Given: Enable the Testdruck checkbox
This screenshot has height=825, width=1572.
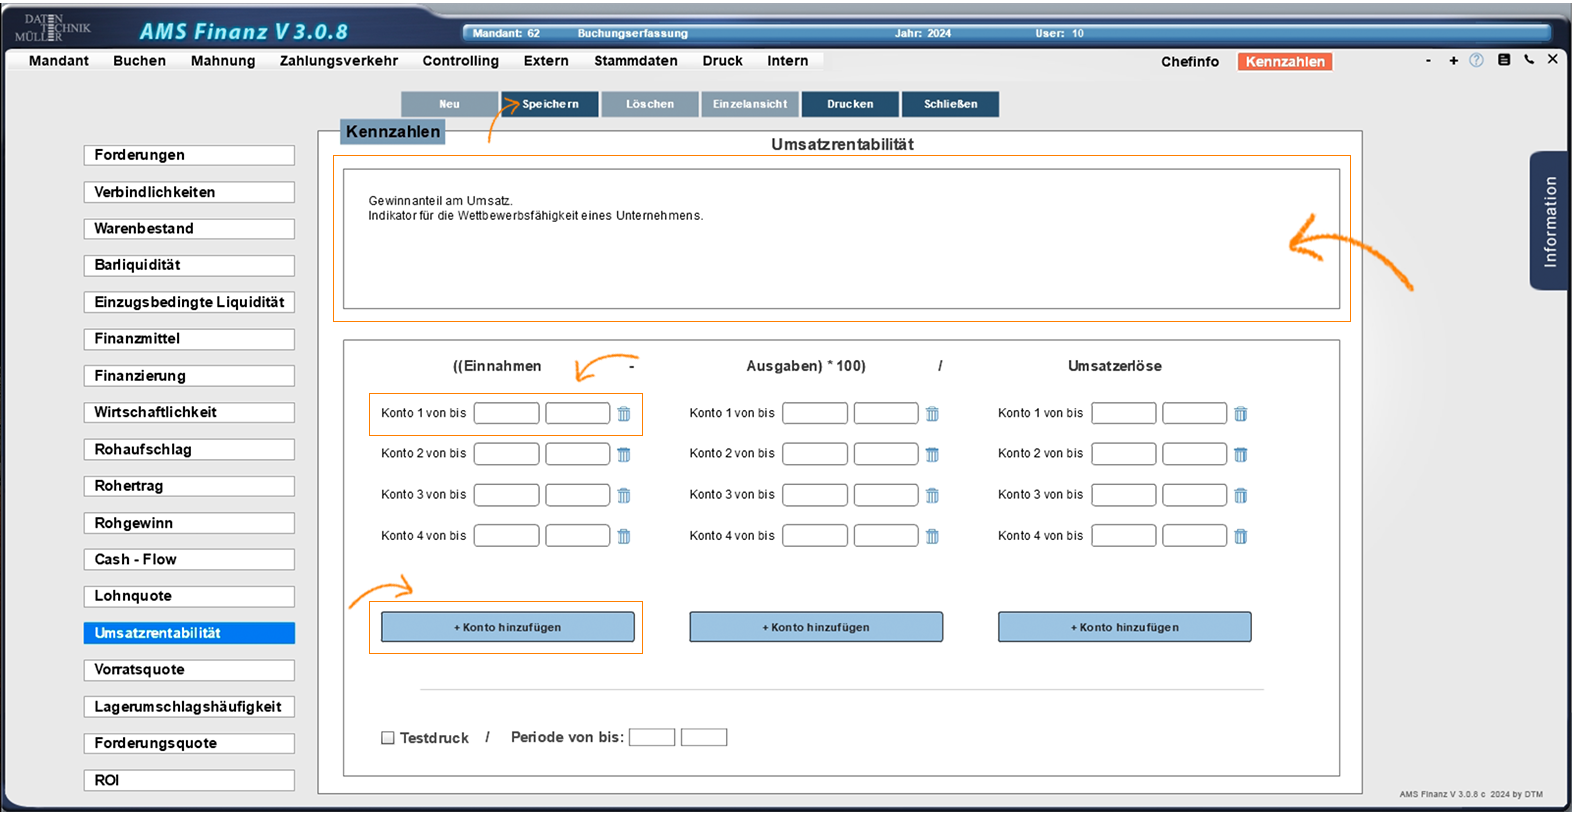Looking at the screenshot, I should (388, 738).
